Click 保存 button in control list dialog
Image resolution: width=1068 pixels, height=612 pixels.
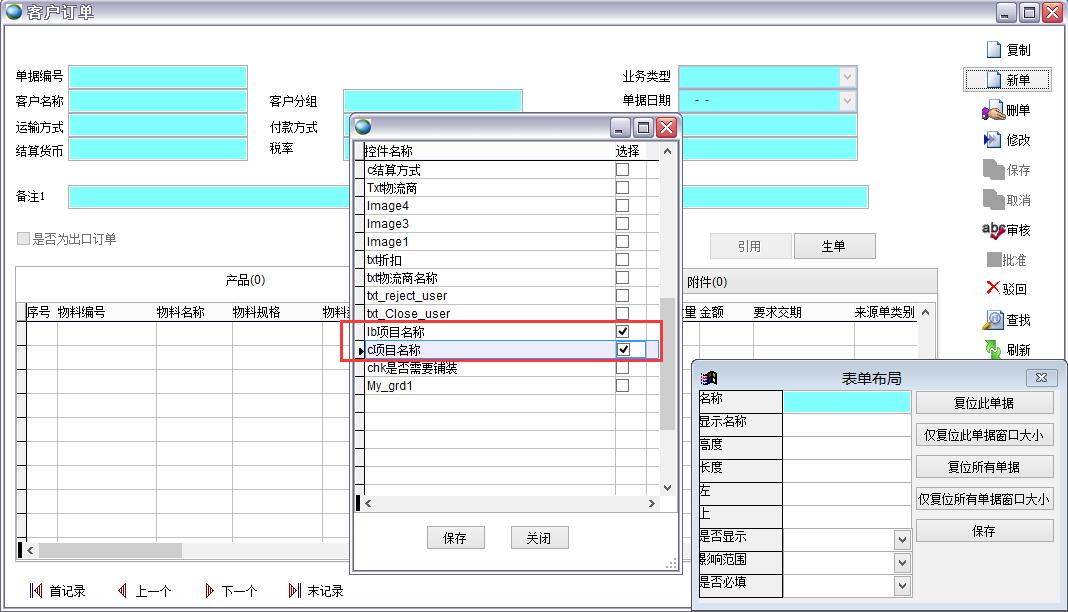[x=455, y=538]
